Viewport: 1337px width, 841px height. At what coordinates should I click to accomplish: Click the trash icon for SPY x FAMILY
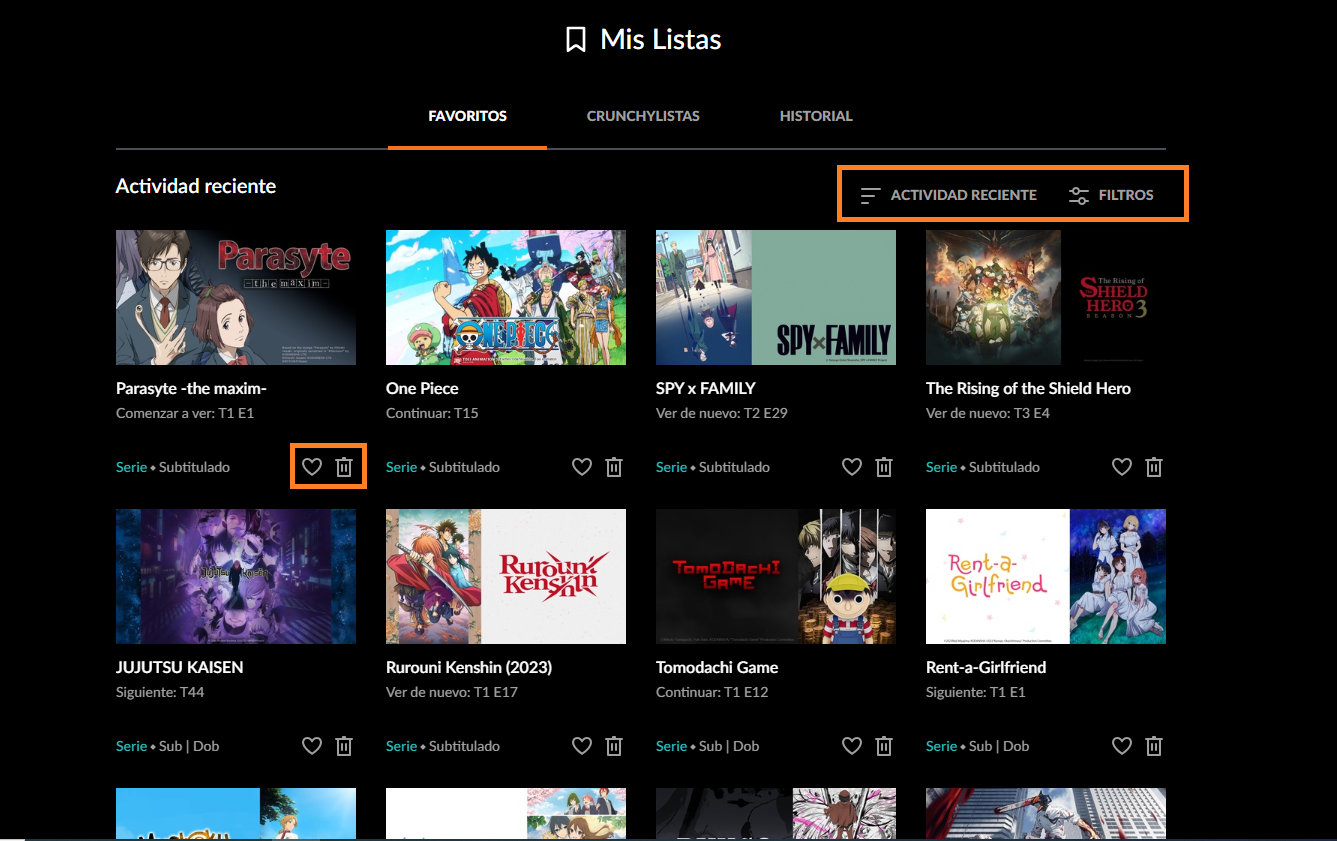[x=884, y=467]
